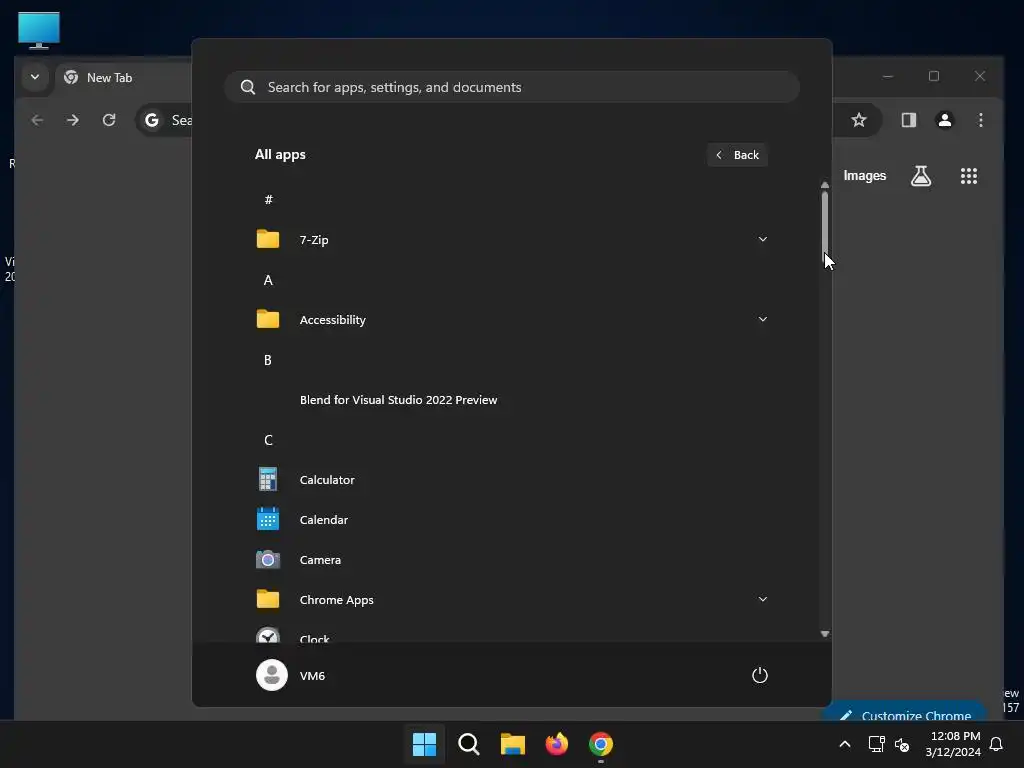Bookmark this tab with star icon in Chrome
This screenshot has width=1024, height=768.
click(859, 120)
